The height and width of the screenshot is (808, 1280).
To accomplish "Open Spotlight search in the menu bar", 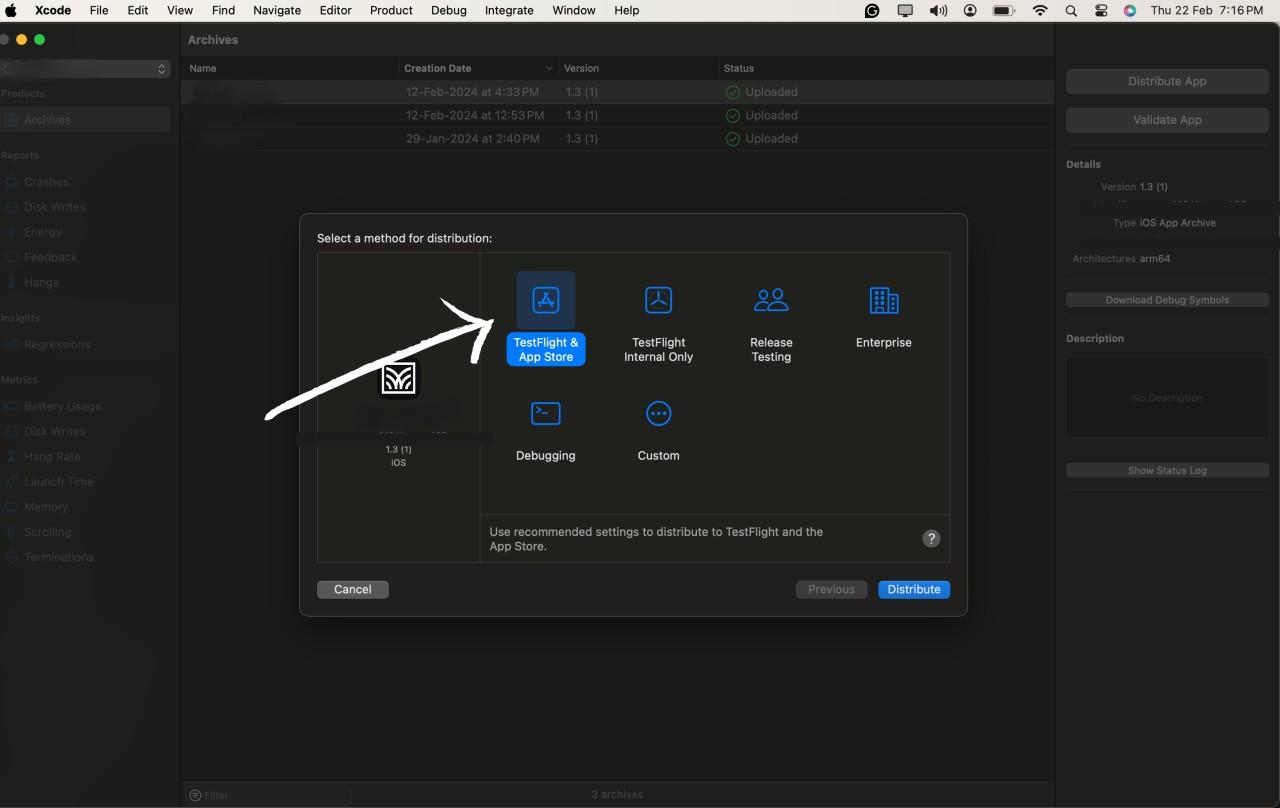I will 1071,10.
